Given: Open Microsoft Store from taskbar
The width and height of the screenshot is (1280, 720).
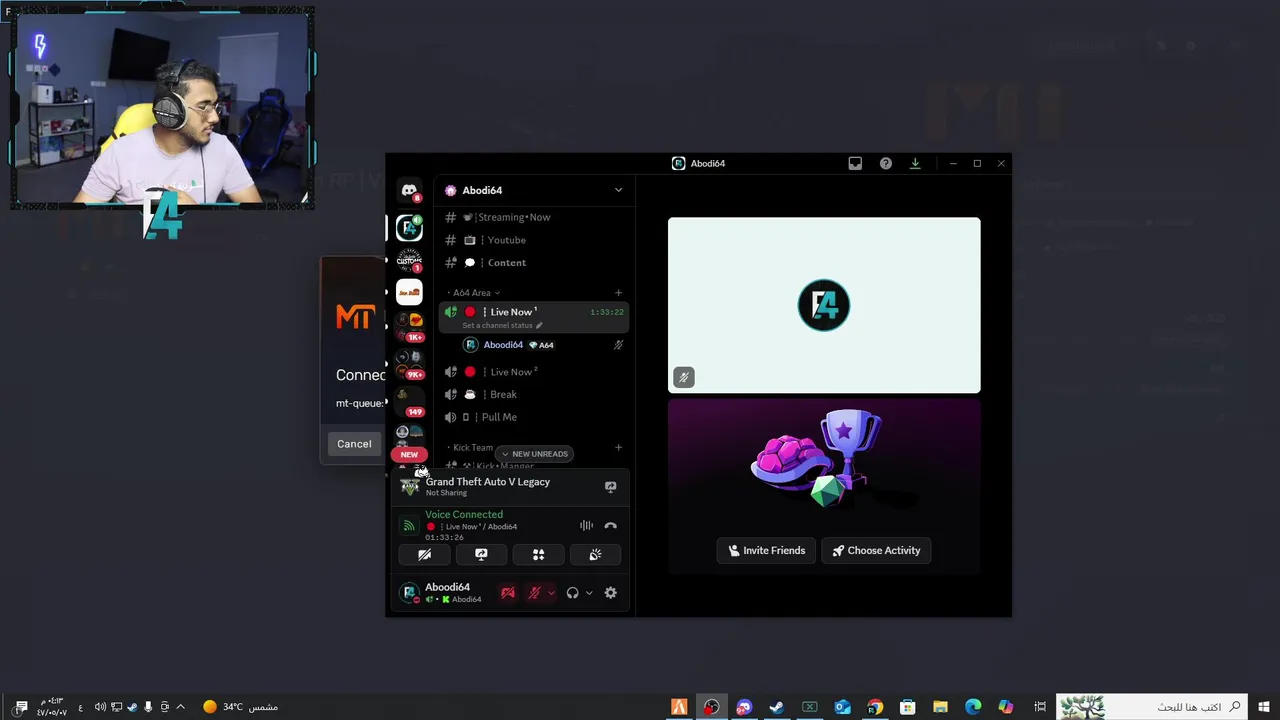Looking at the screenshot, I should coord(907,707).
